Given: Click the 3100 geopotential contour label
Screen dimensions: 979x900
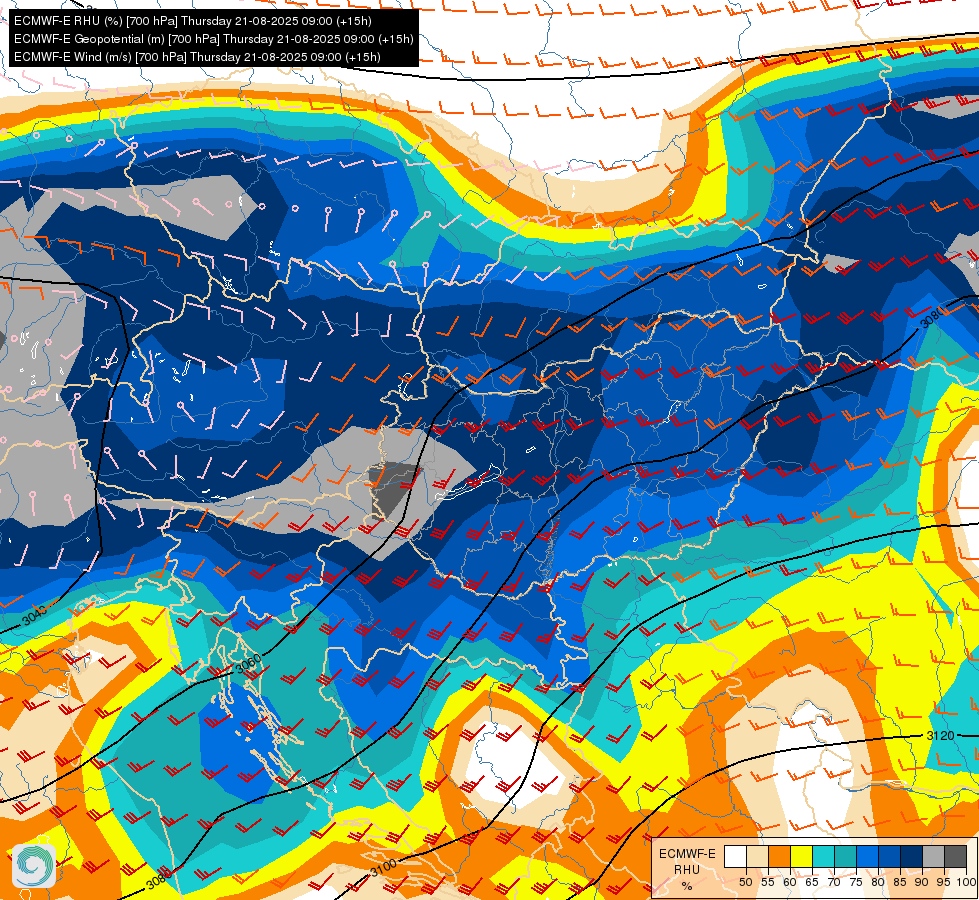Looking at the screenshot, I should (383, 867).
